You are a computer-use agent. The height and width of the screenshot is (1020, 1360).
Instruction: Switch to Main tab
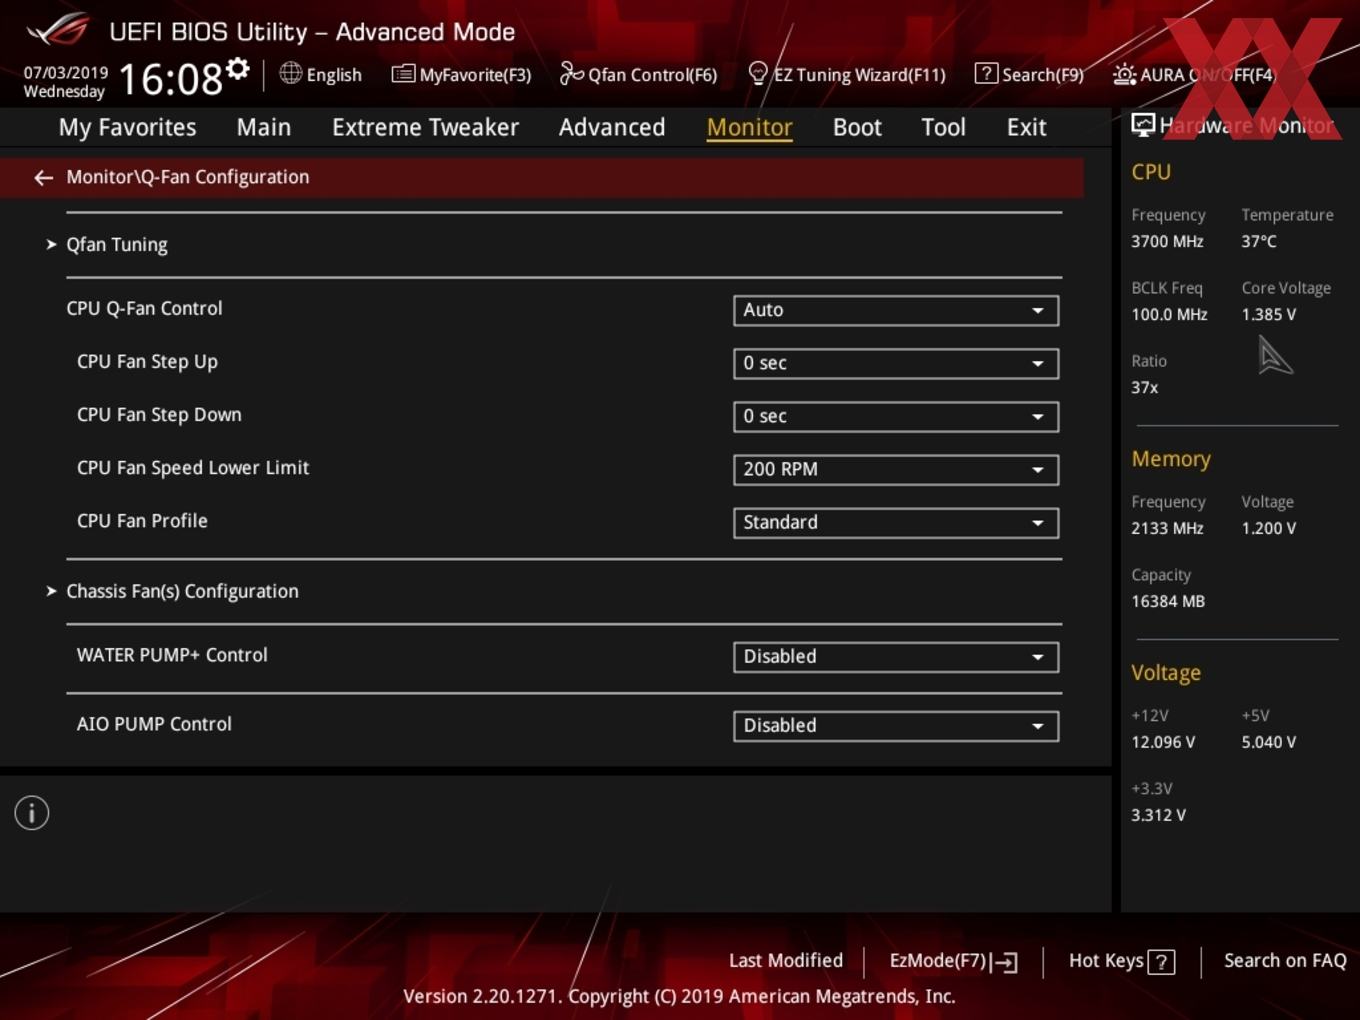coord(264,127)
